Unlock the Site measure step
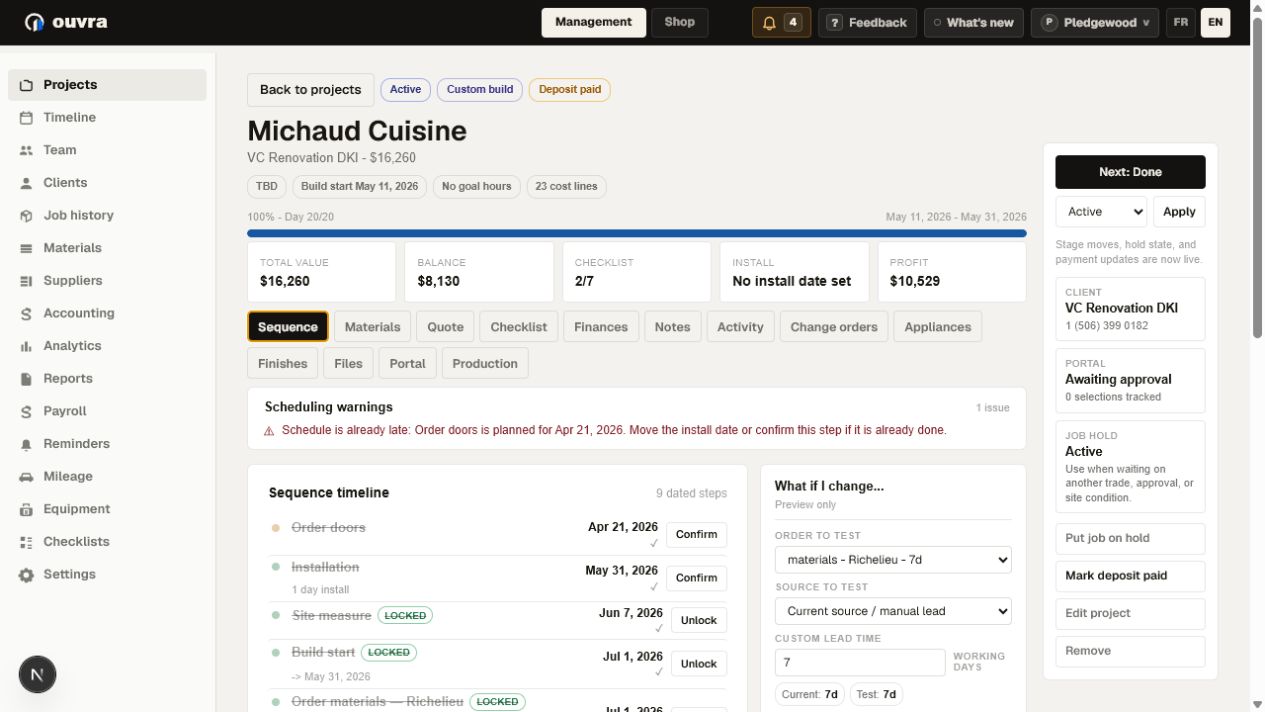 (699, 621)
